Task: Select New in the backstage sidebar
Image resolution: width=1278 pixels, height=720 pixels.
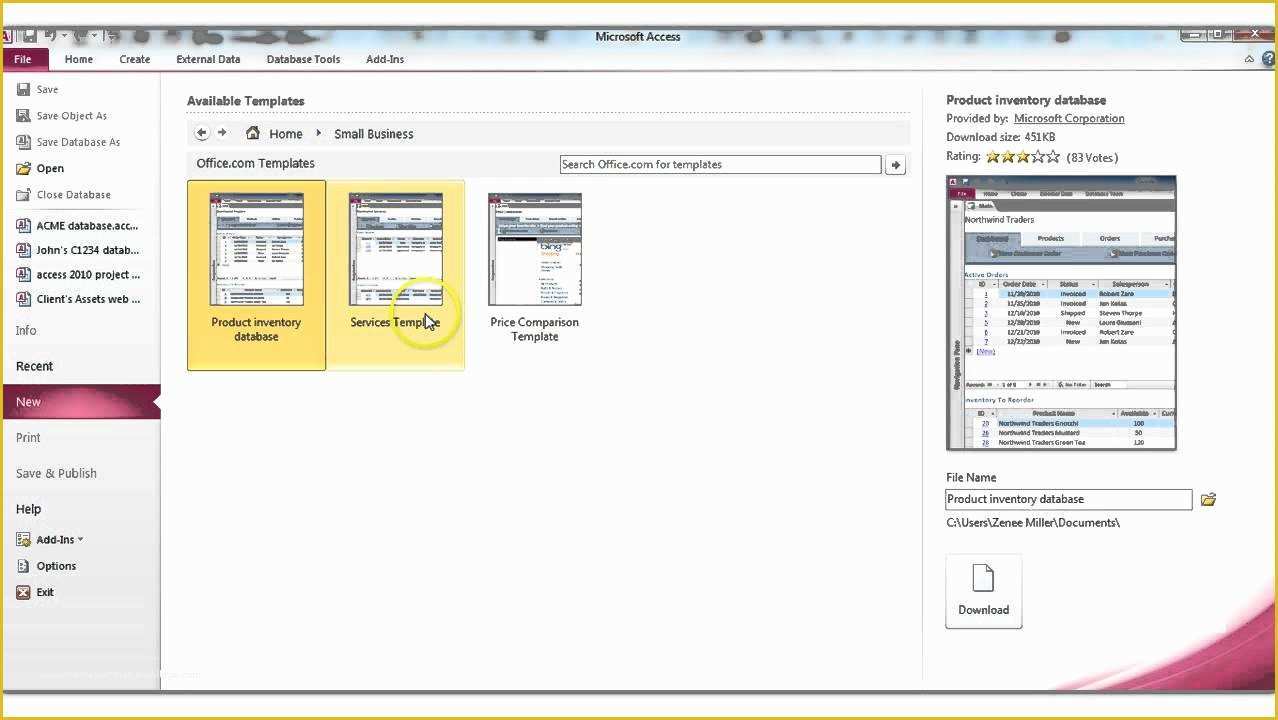Action: coord(80,402)
